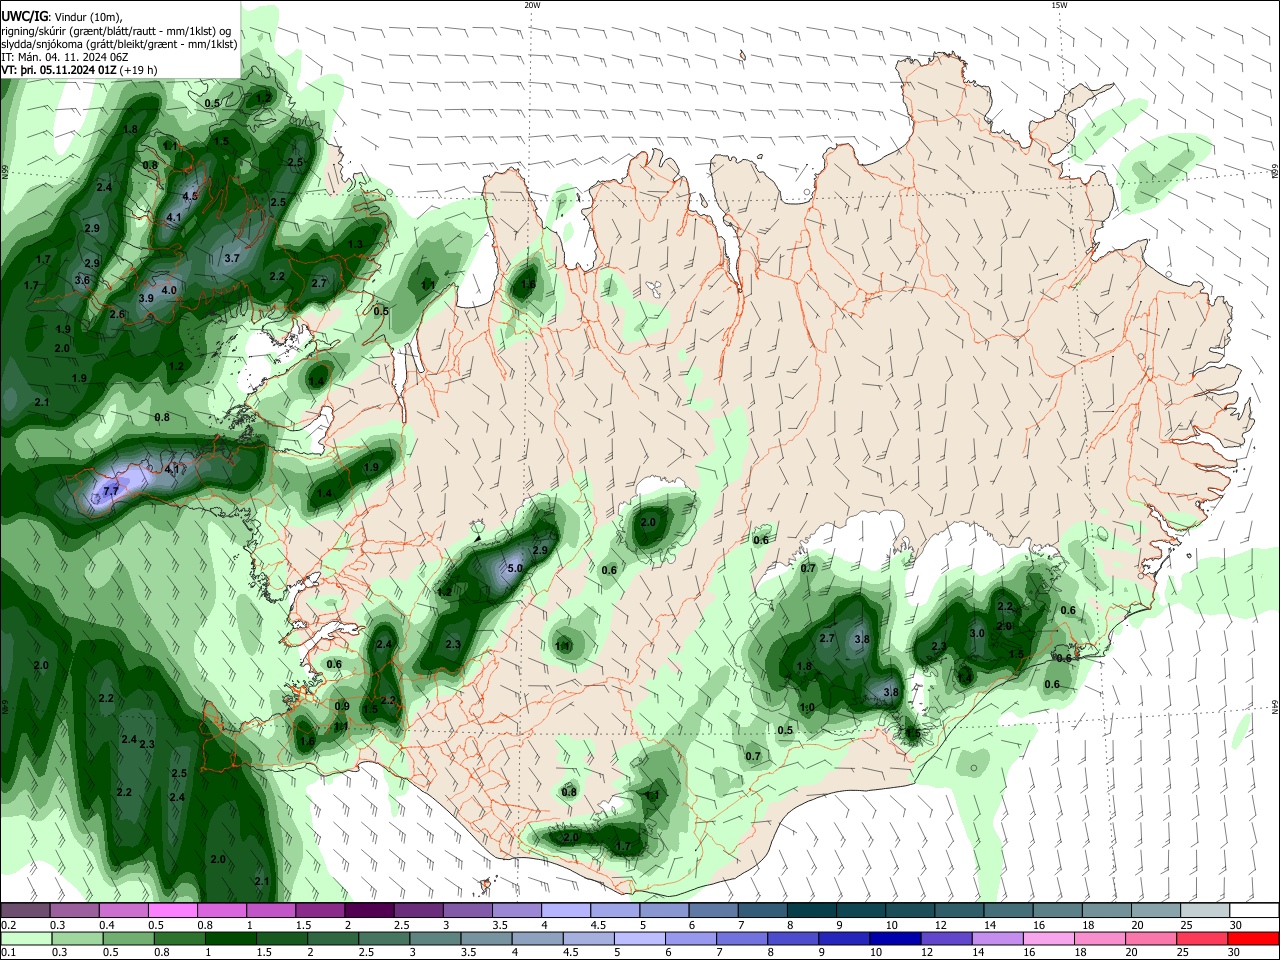This screenshot has height=960, width=1280.
Task: Click the 5.0 precipitation value on the map
Action: 515,568
